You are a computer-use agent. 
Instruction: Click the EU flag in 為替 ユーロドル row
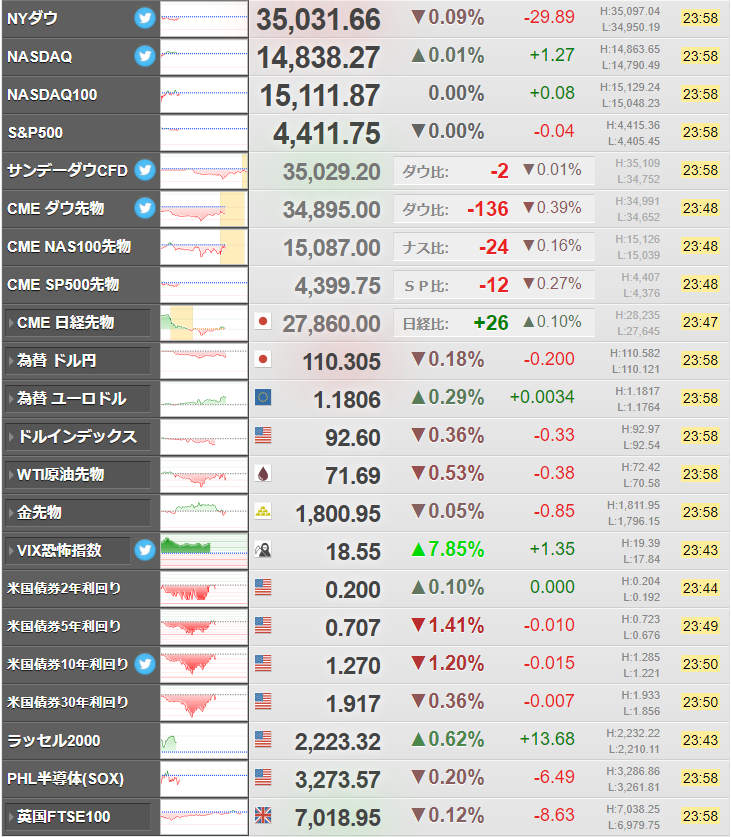263,398
